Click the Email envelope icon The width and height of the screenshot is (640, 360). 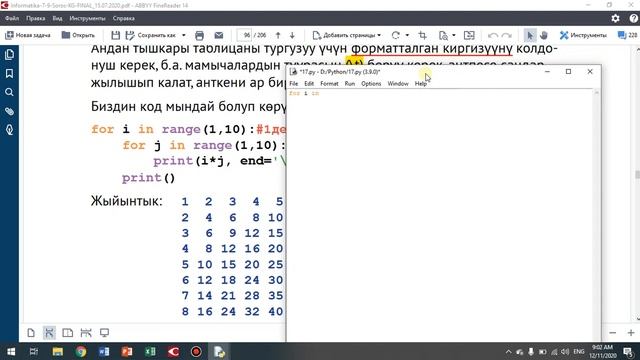(219, 36)
